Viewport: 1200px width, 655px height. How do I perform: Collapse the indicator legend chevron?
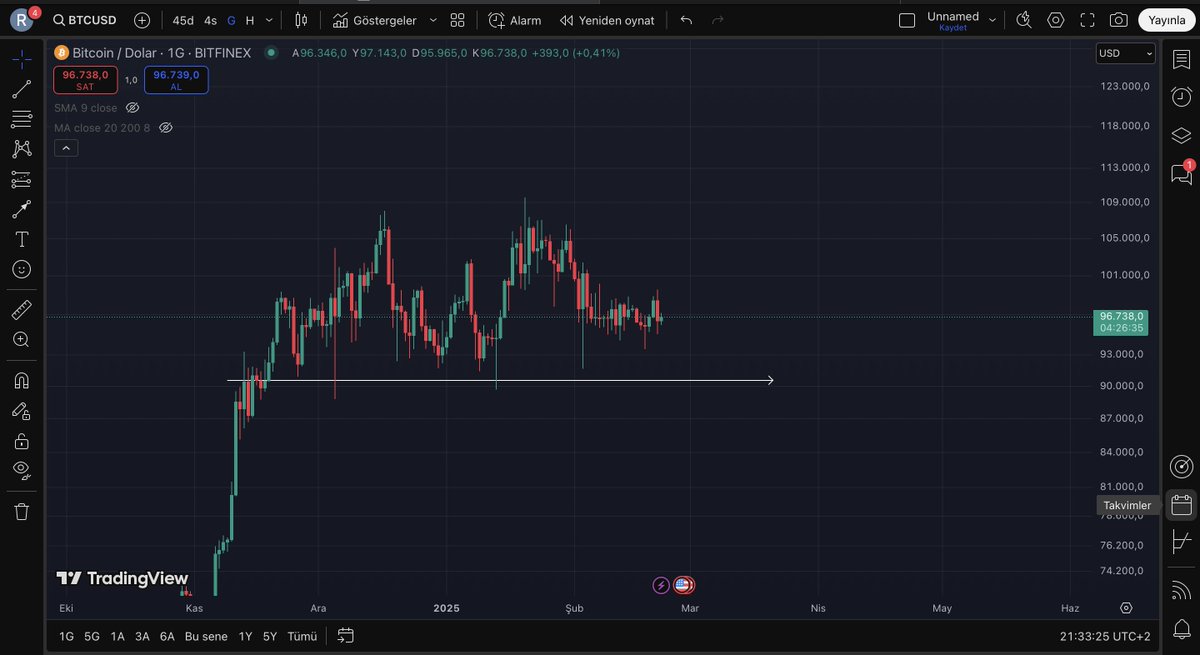click(x=66, y=148)
